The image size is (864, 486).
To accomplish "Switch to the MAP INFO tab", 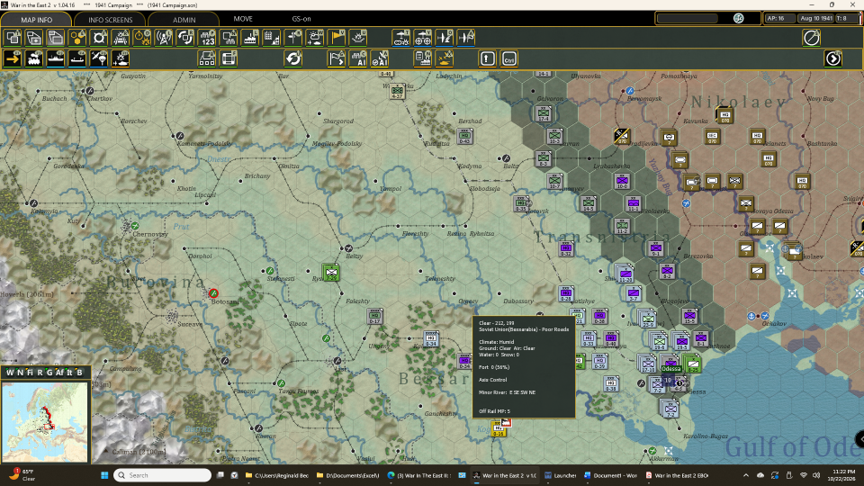I will coord(36,19).
